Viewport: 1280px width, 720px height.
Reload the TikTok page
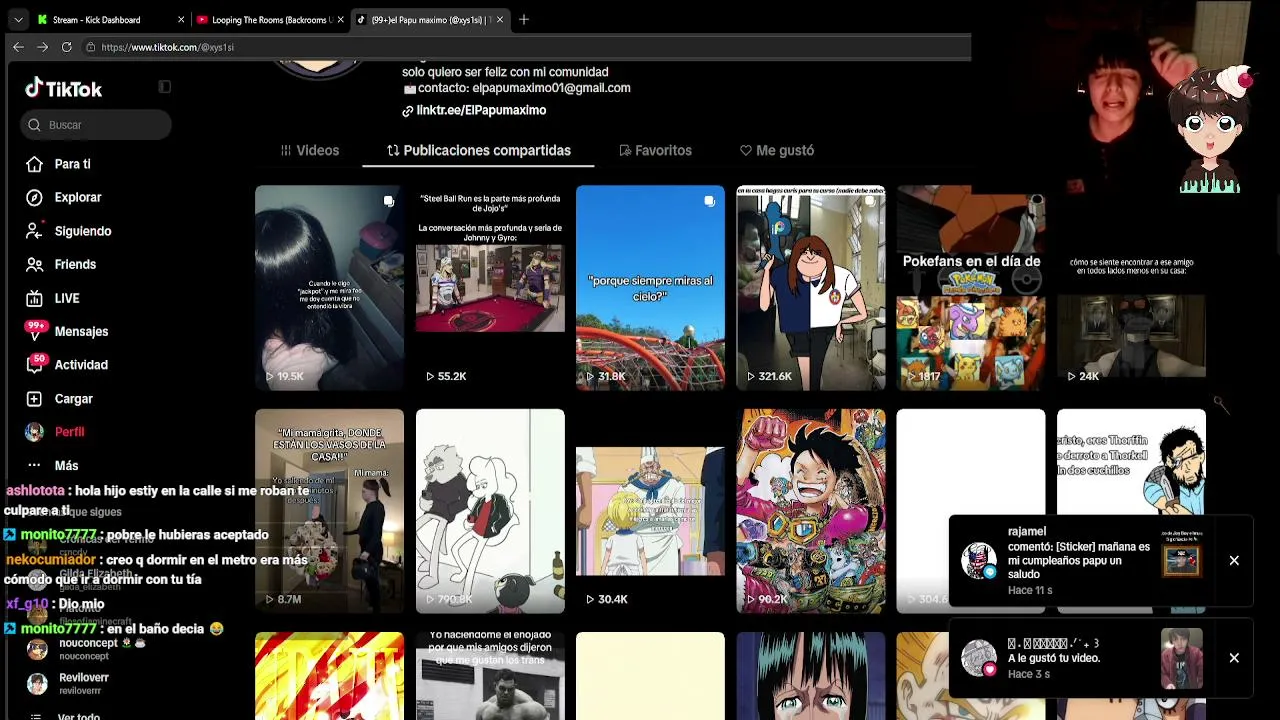[x=66, y=47]
